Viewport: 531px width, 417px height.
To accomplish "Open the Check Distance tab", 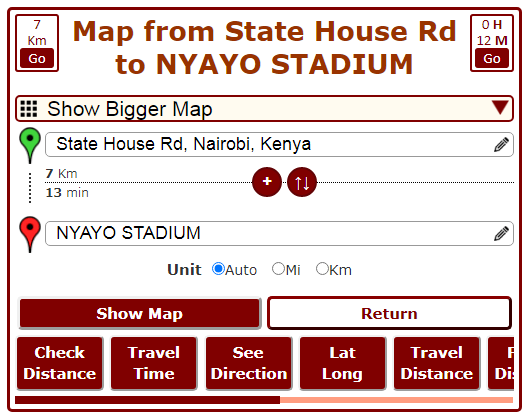I will (60, 363).
